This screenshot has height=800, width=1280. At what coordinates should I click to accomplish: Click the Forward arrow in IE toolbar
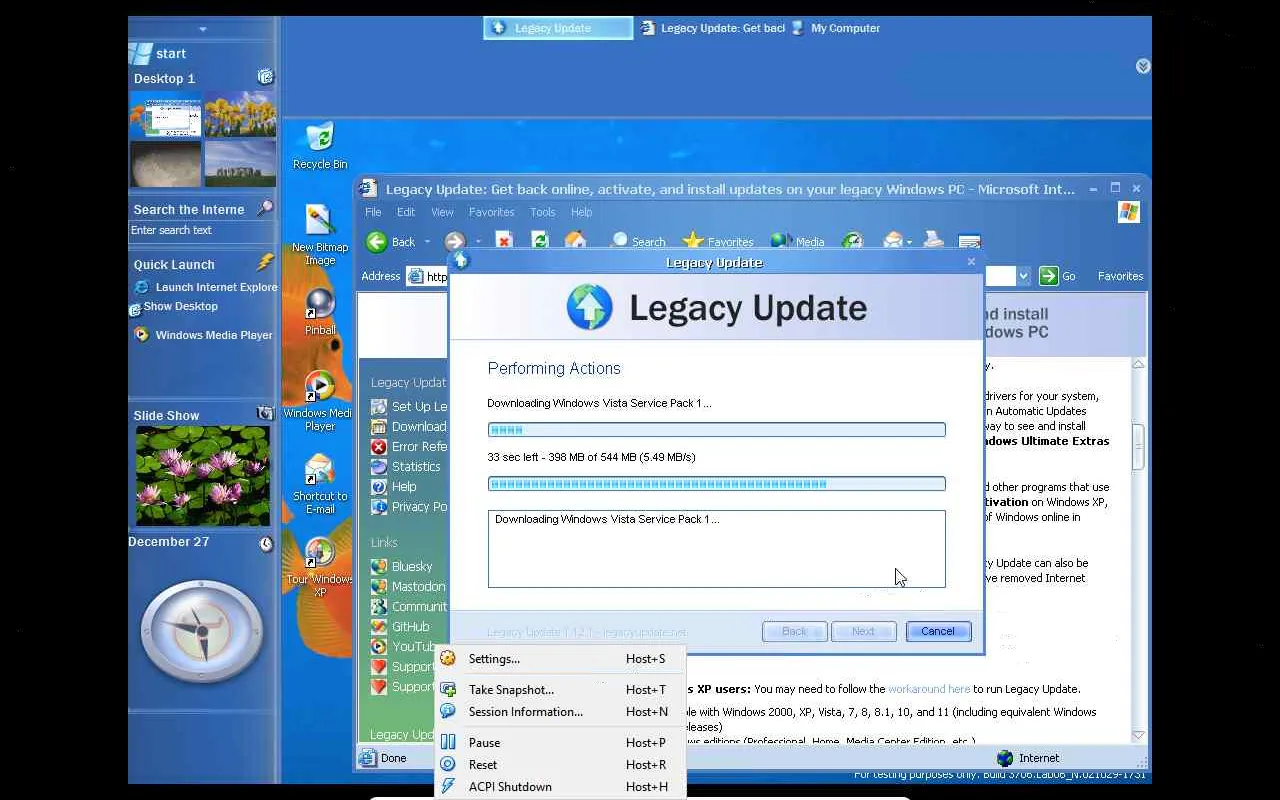[x=454, y=241]
